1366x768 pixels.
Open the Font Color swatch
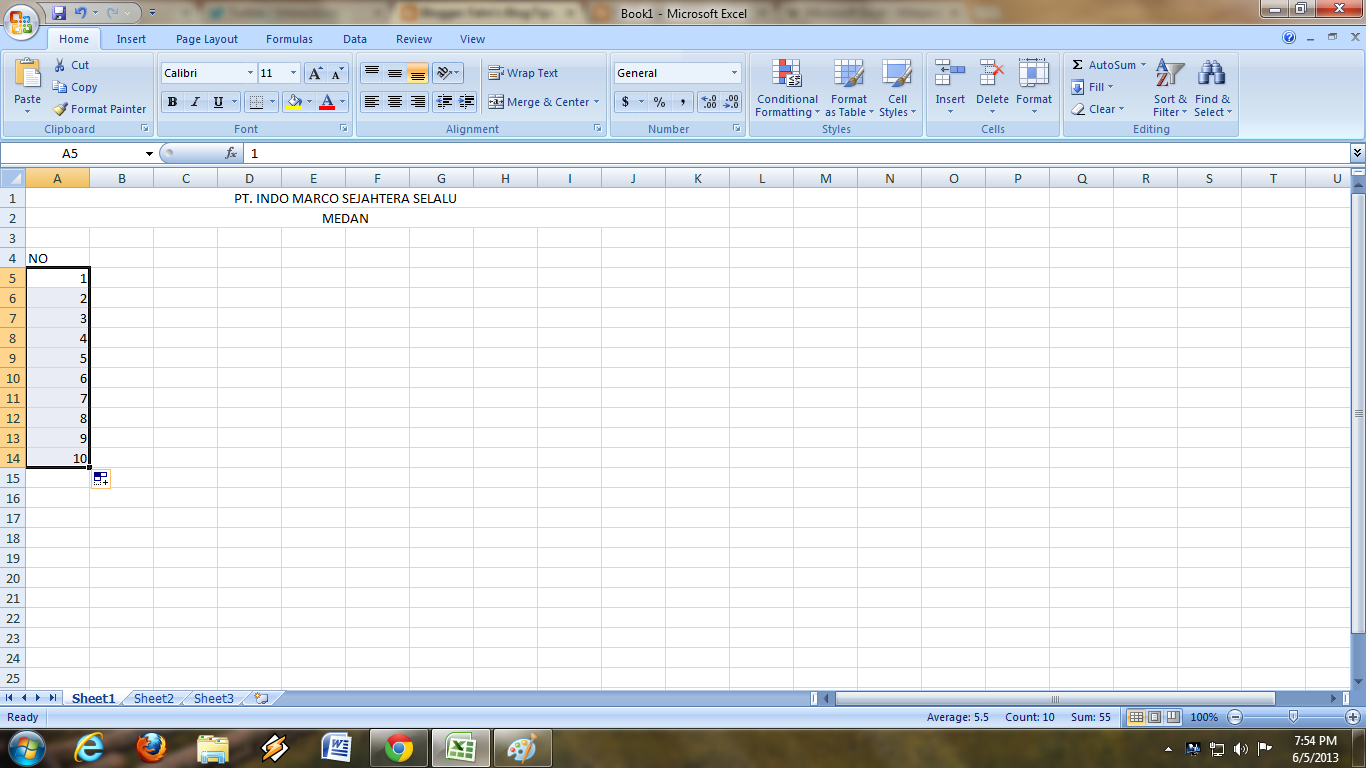pyautogui.click(x=328, y=102)
